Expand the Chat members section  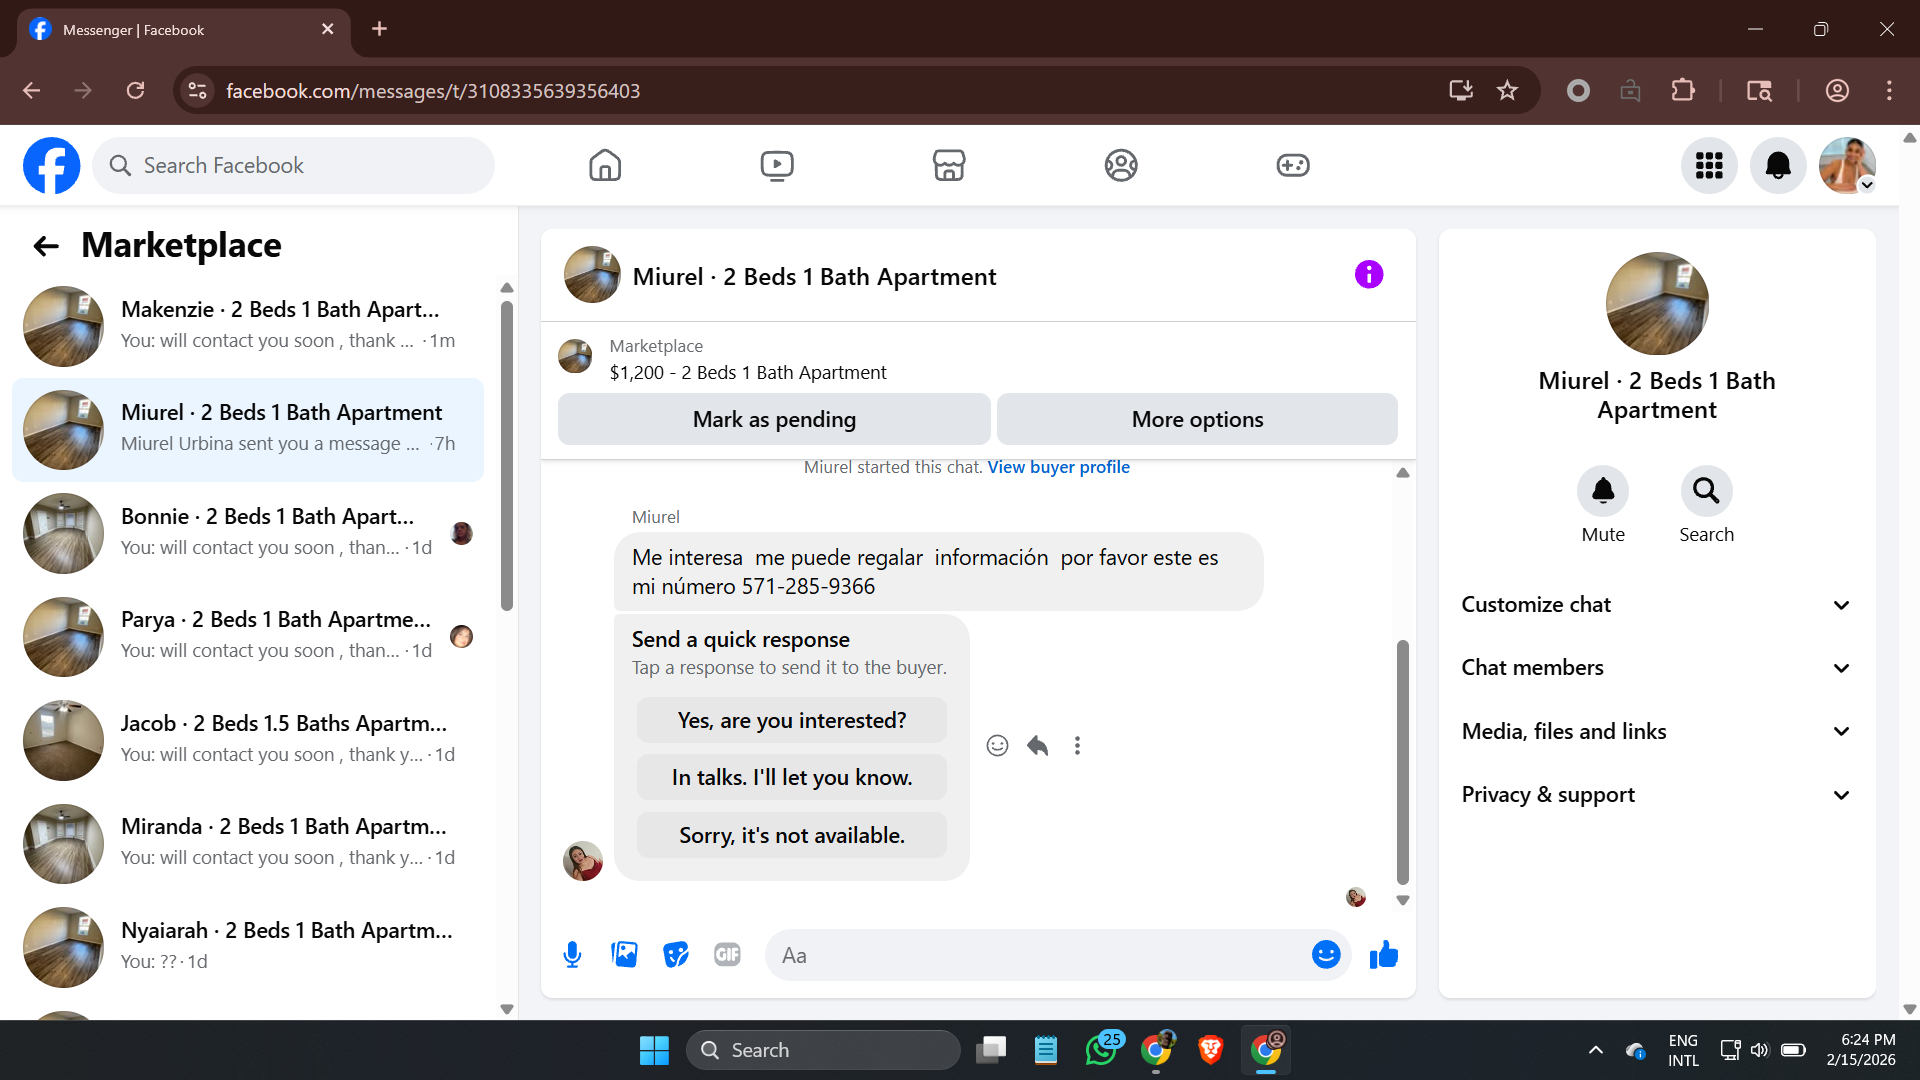[1657, 668]
